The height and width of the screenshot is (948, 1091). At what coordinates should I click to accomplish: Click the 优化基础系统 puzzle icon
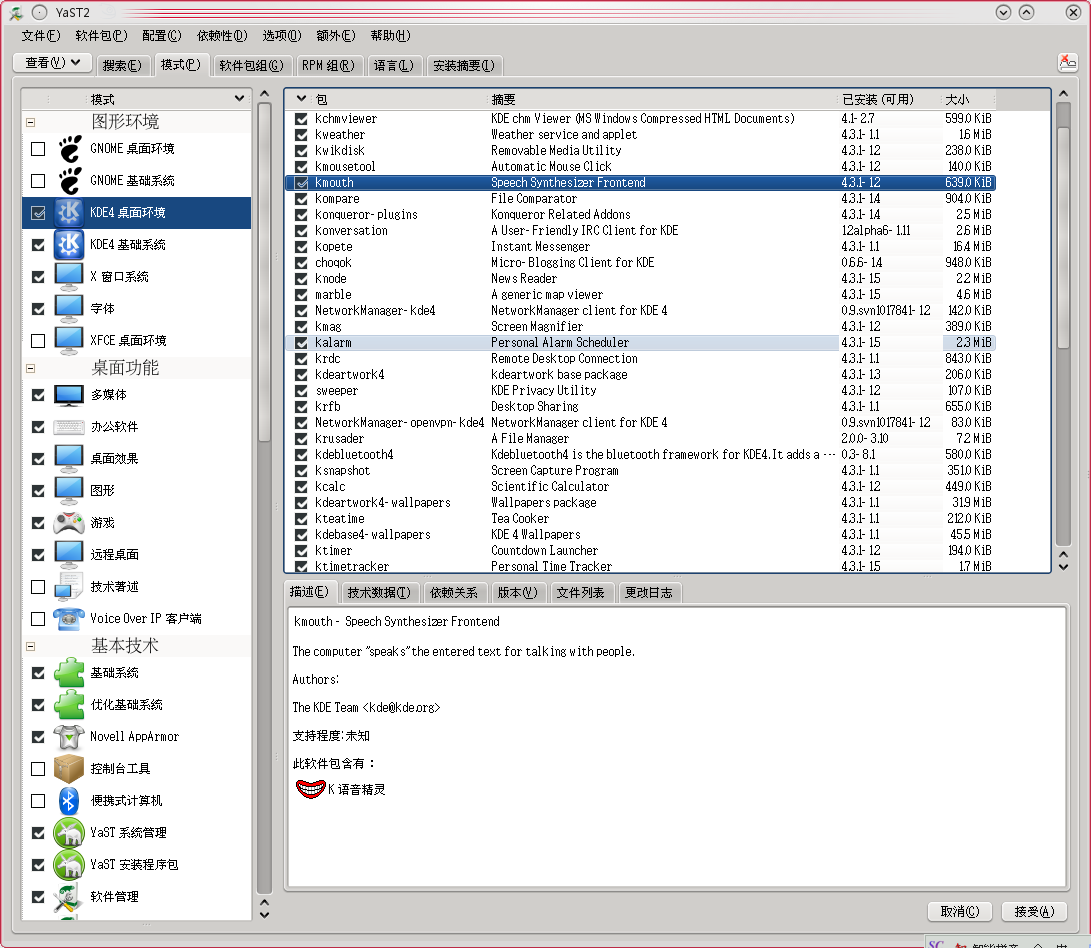[69, 705]
